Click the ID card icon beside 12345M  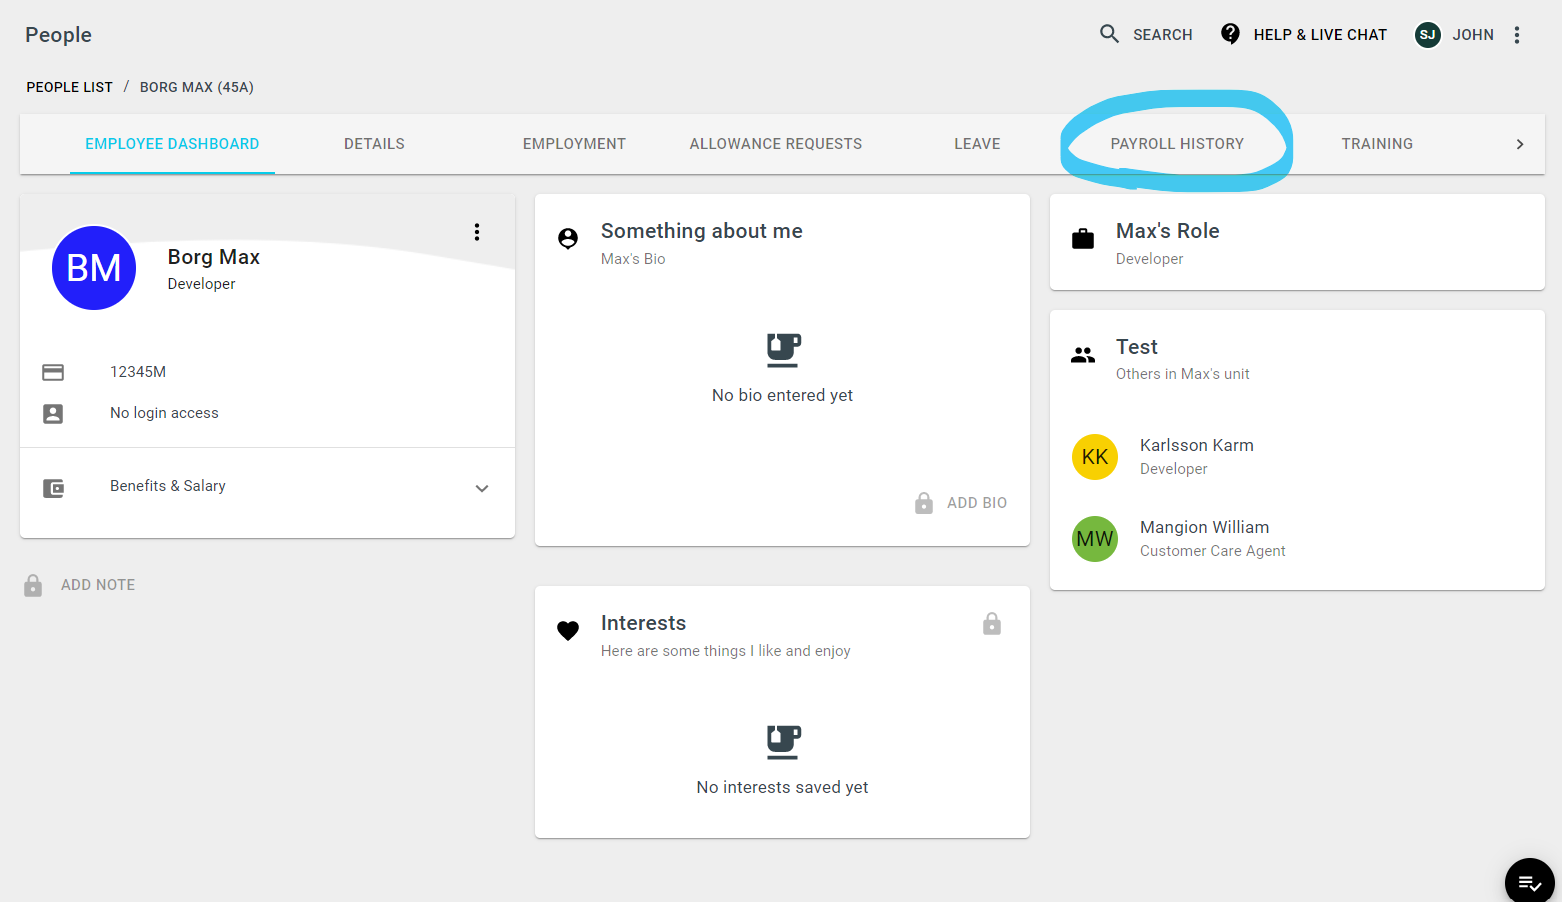pyautogui.click(x=53, y=372)
